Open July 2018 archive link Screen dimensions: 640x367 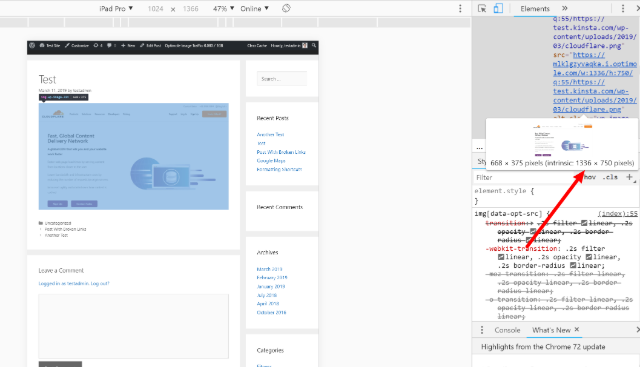point(267,295)
